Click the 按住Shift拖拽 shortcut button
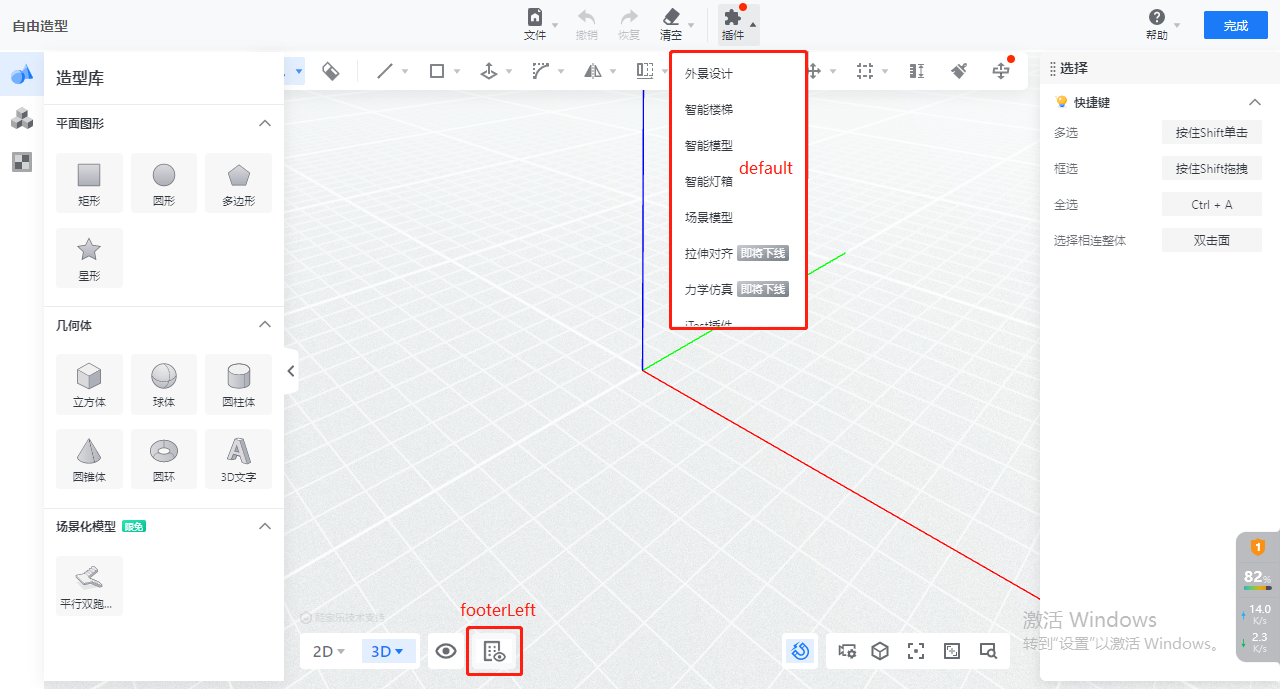1280x689 pixels. click(1212, 169)
